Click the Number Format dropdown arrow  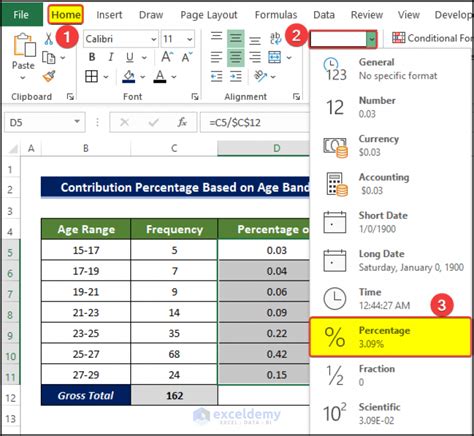click(371, 39)
